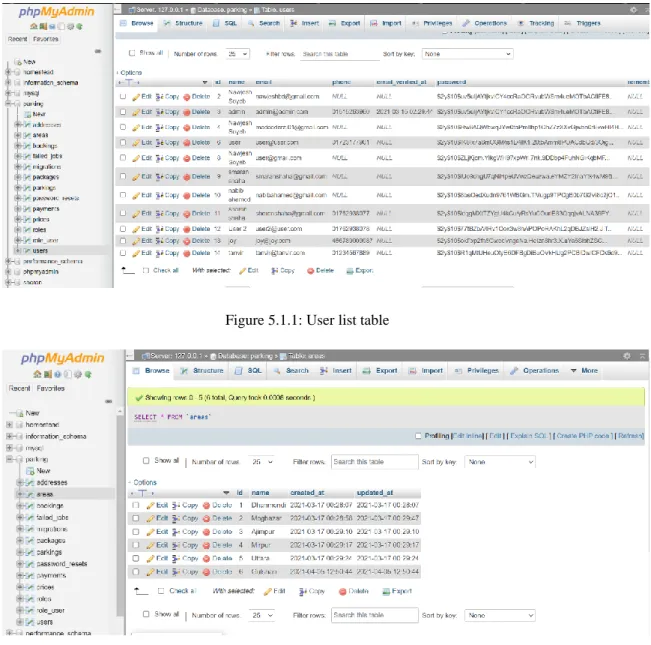Open the Triggers tab in users screenshot
Viewport: 651px width, 645px height.
click(583, 23)
